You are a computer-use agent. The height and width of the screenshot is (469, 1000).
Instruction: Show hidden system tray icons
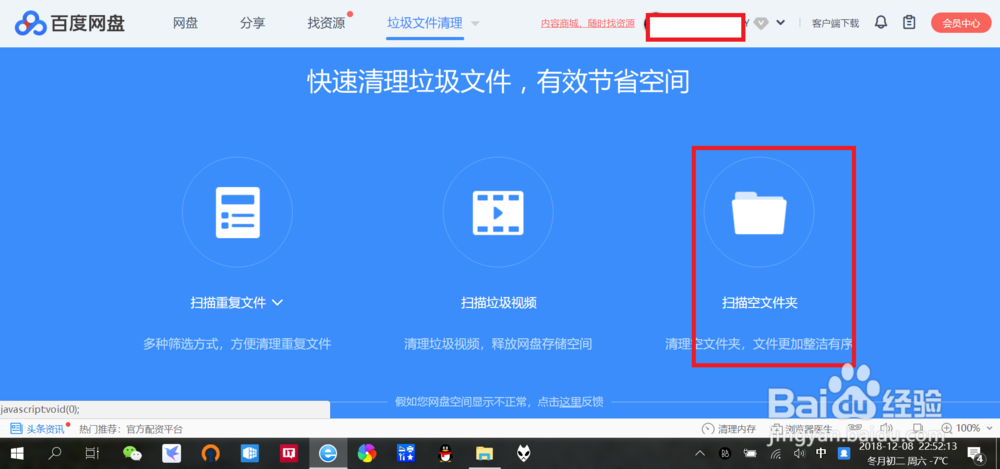coord(700,454)
